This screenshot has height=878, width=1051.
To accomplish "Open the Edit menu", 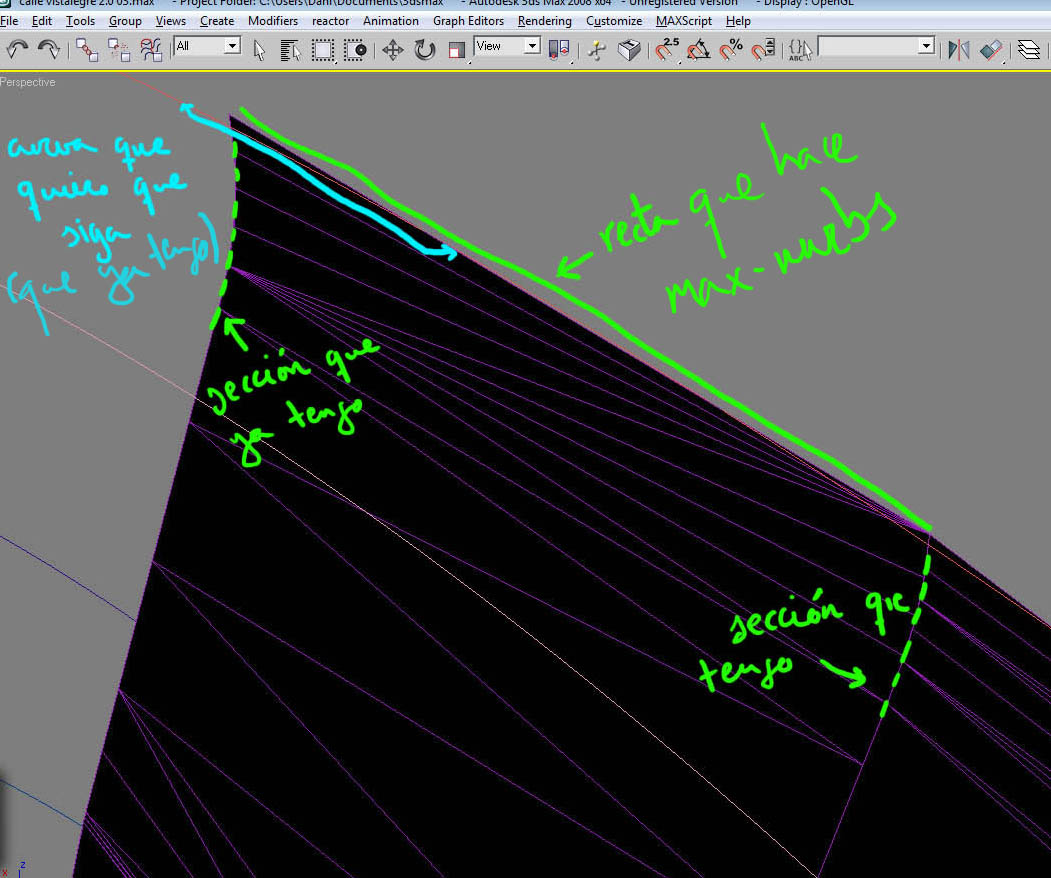I will coord(42,21).
